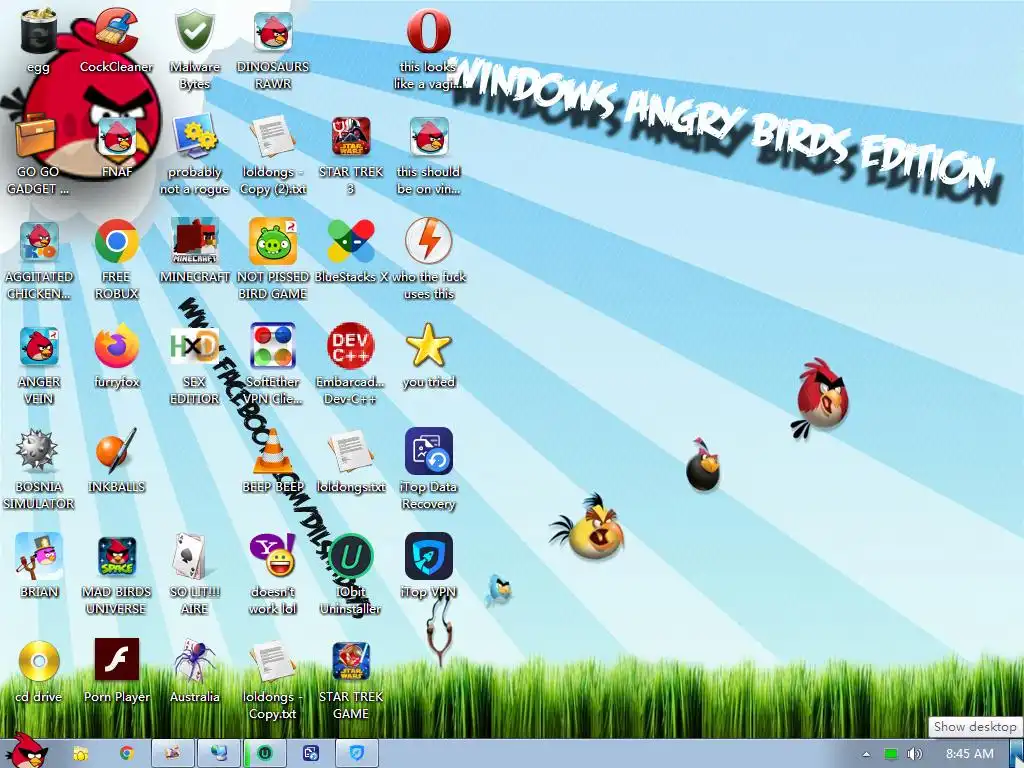Select the Australia spider solitaire icon
1024x768 pixels.
(x=195, y=661)
